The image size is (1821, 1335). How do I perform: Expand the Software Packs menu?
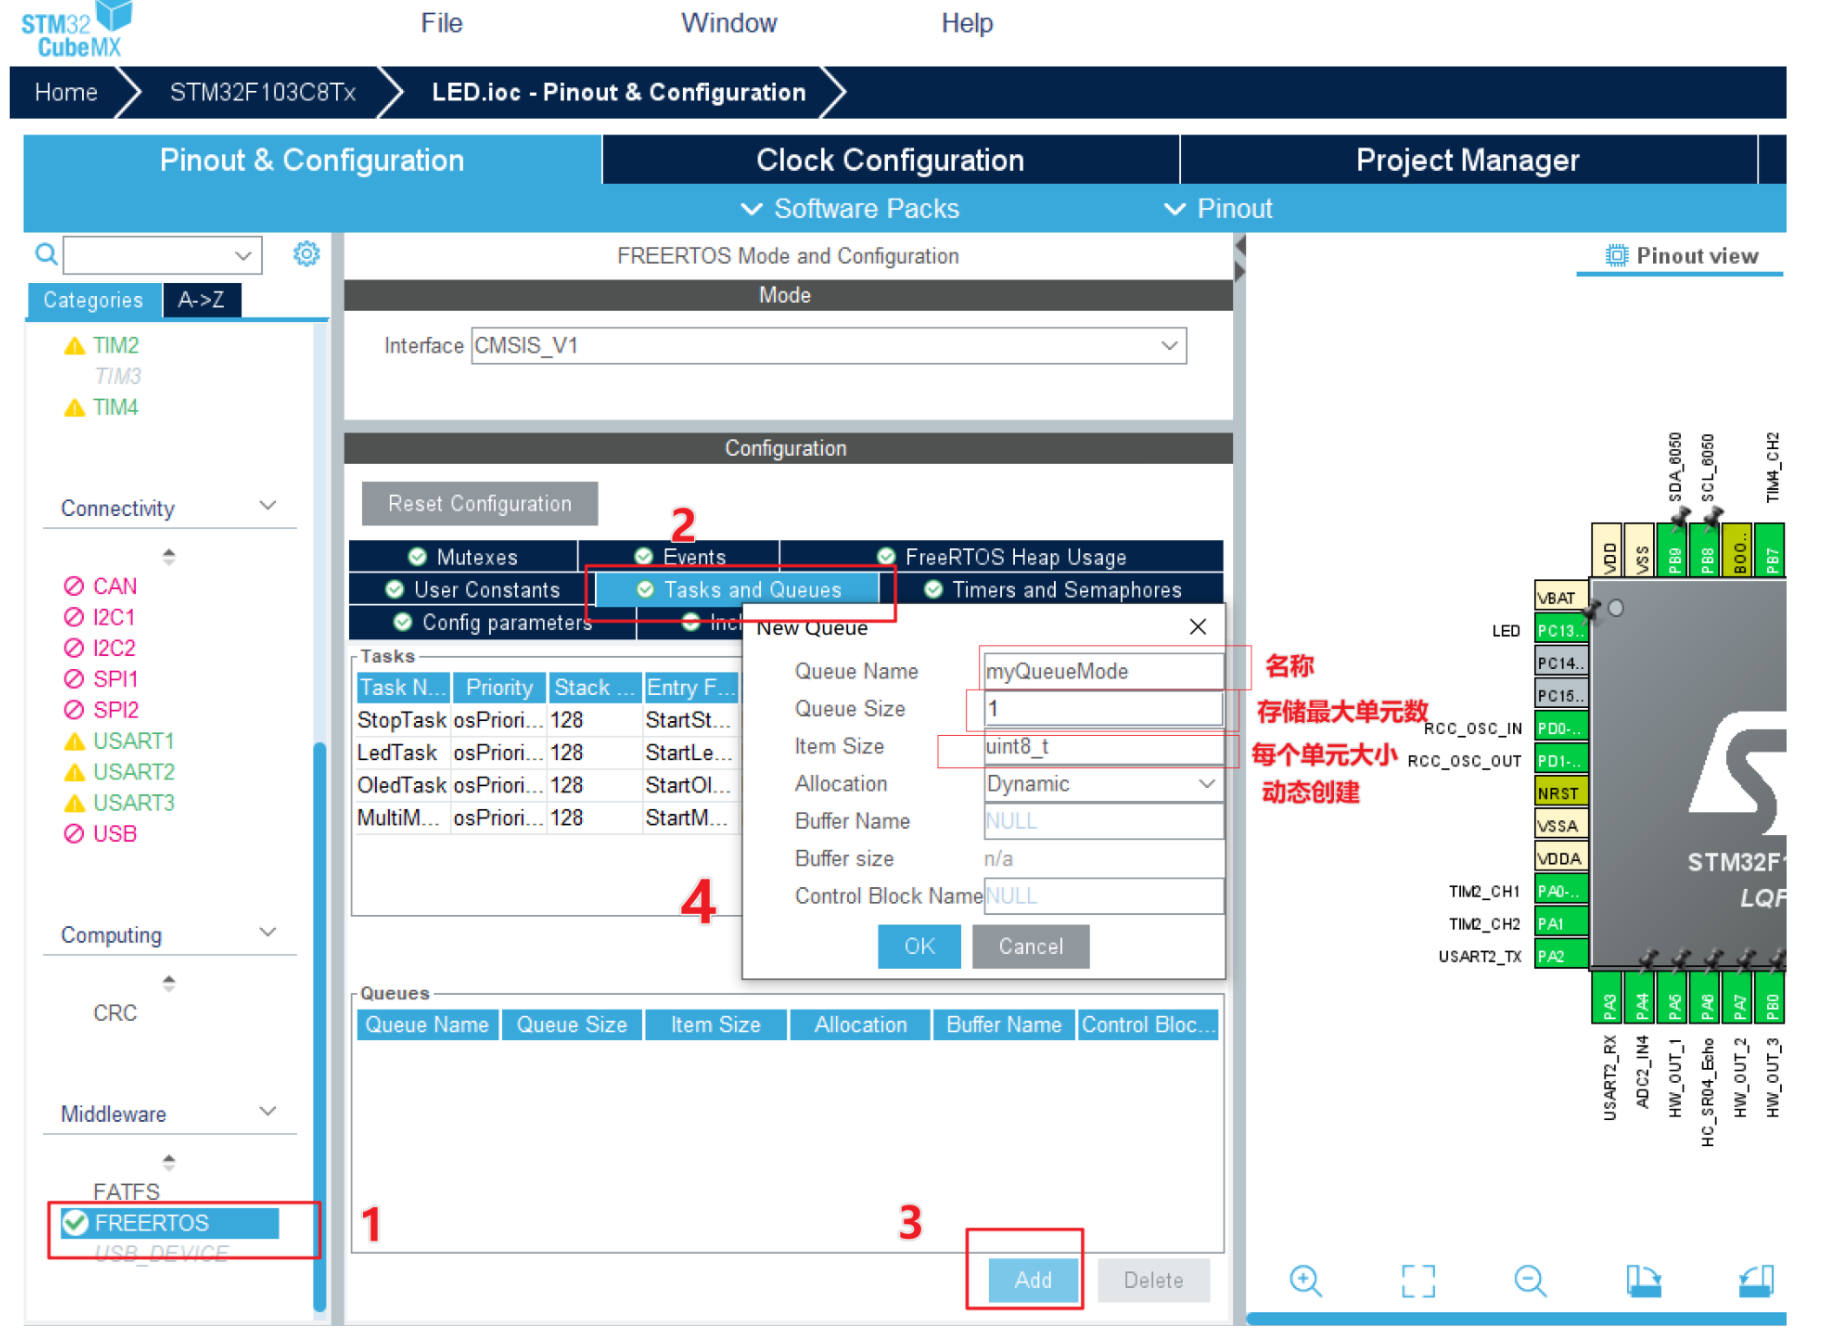coord(850,209)
